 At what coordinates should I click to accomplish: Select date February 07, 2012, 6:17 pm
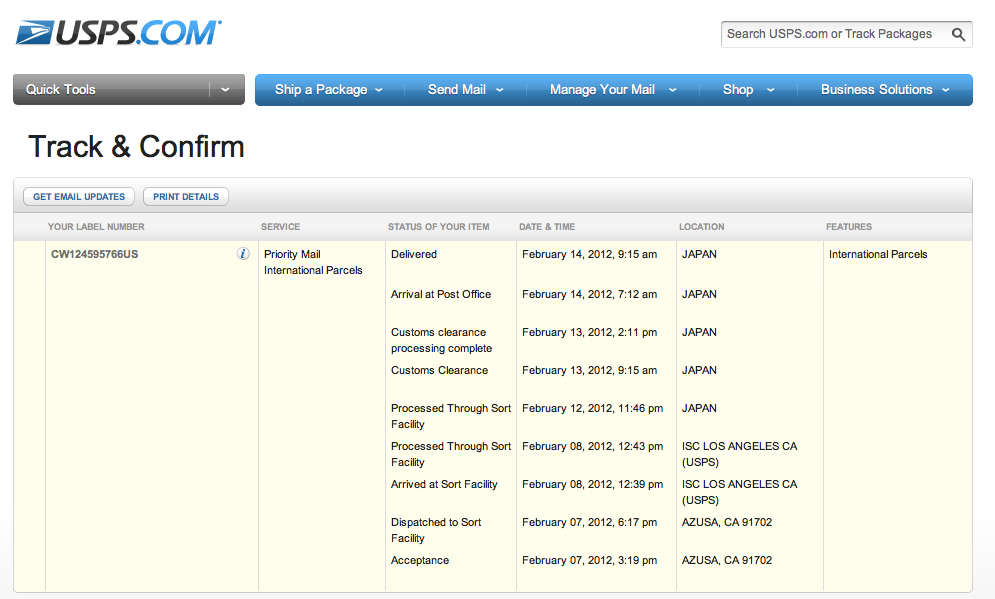tap(590, 523)
